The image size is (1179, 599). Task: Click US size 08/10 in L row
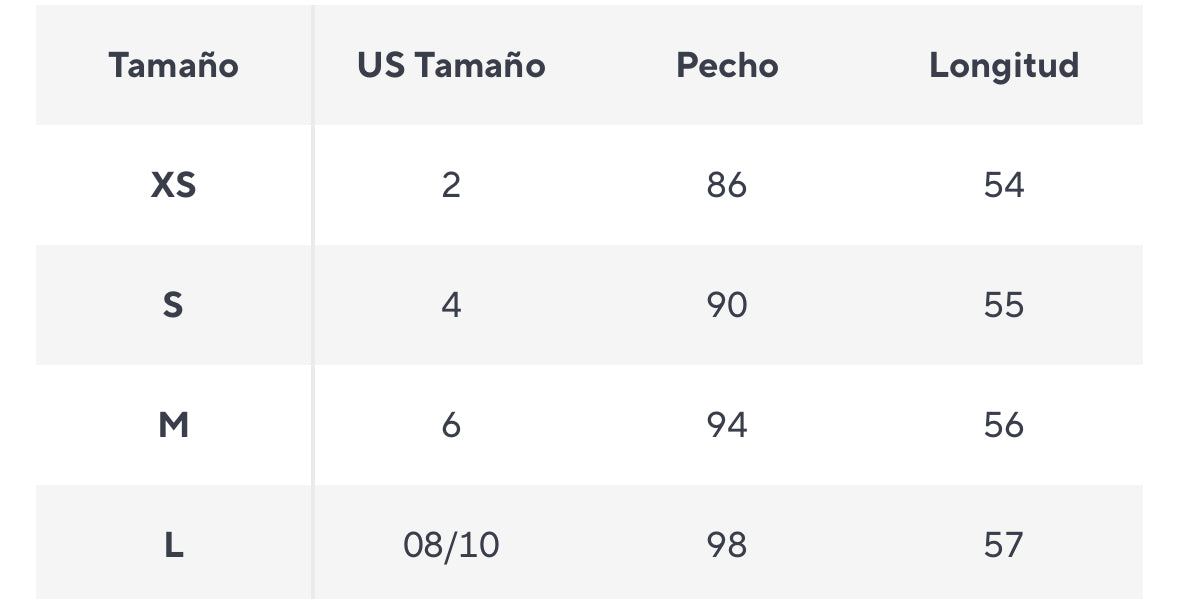pos(451,545)
